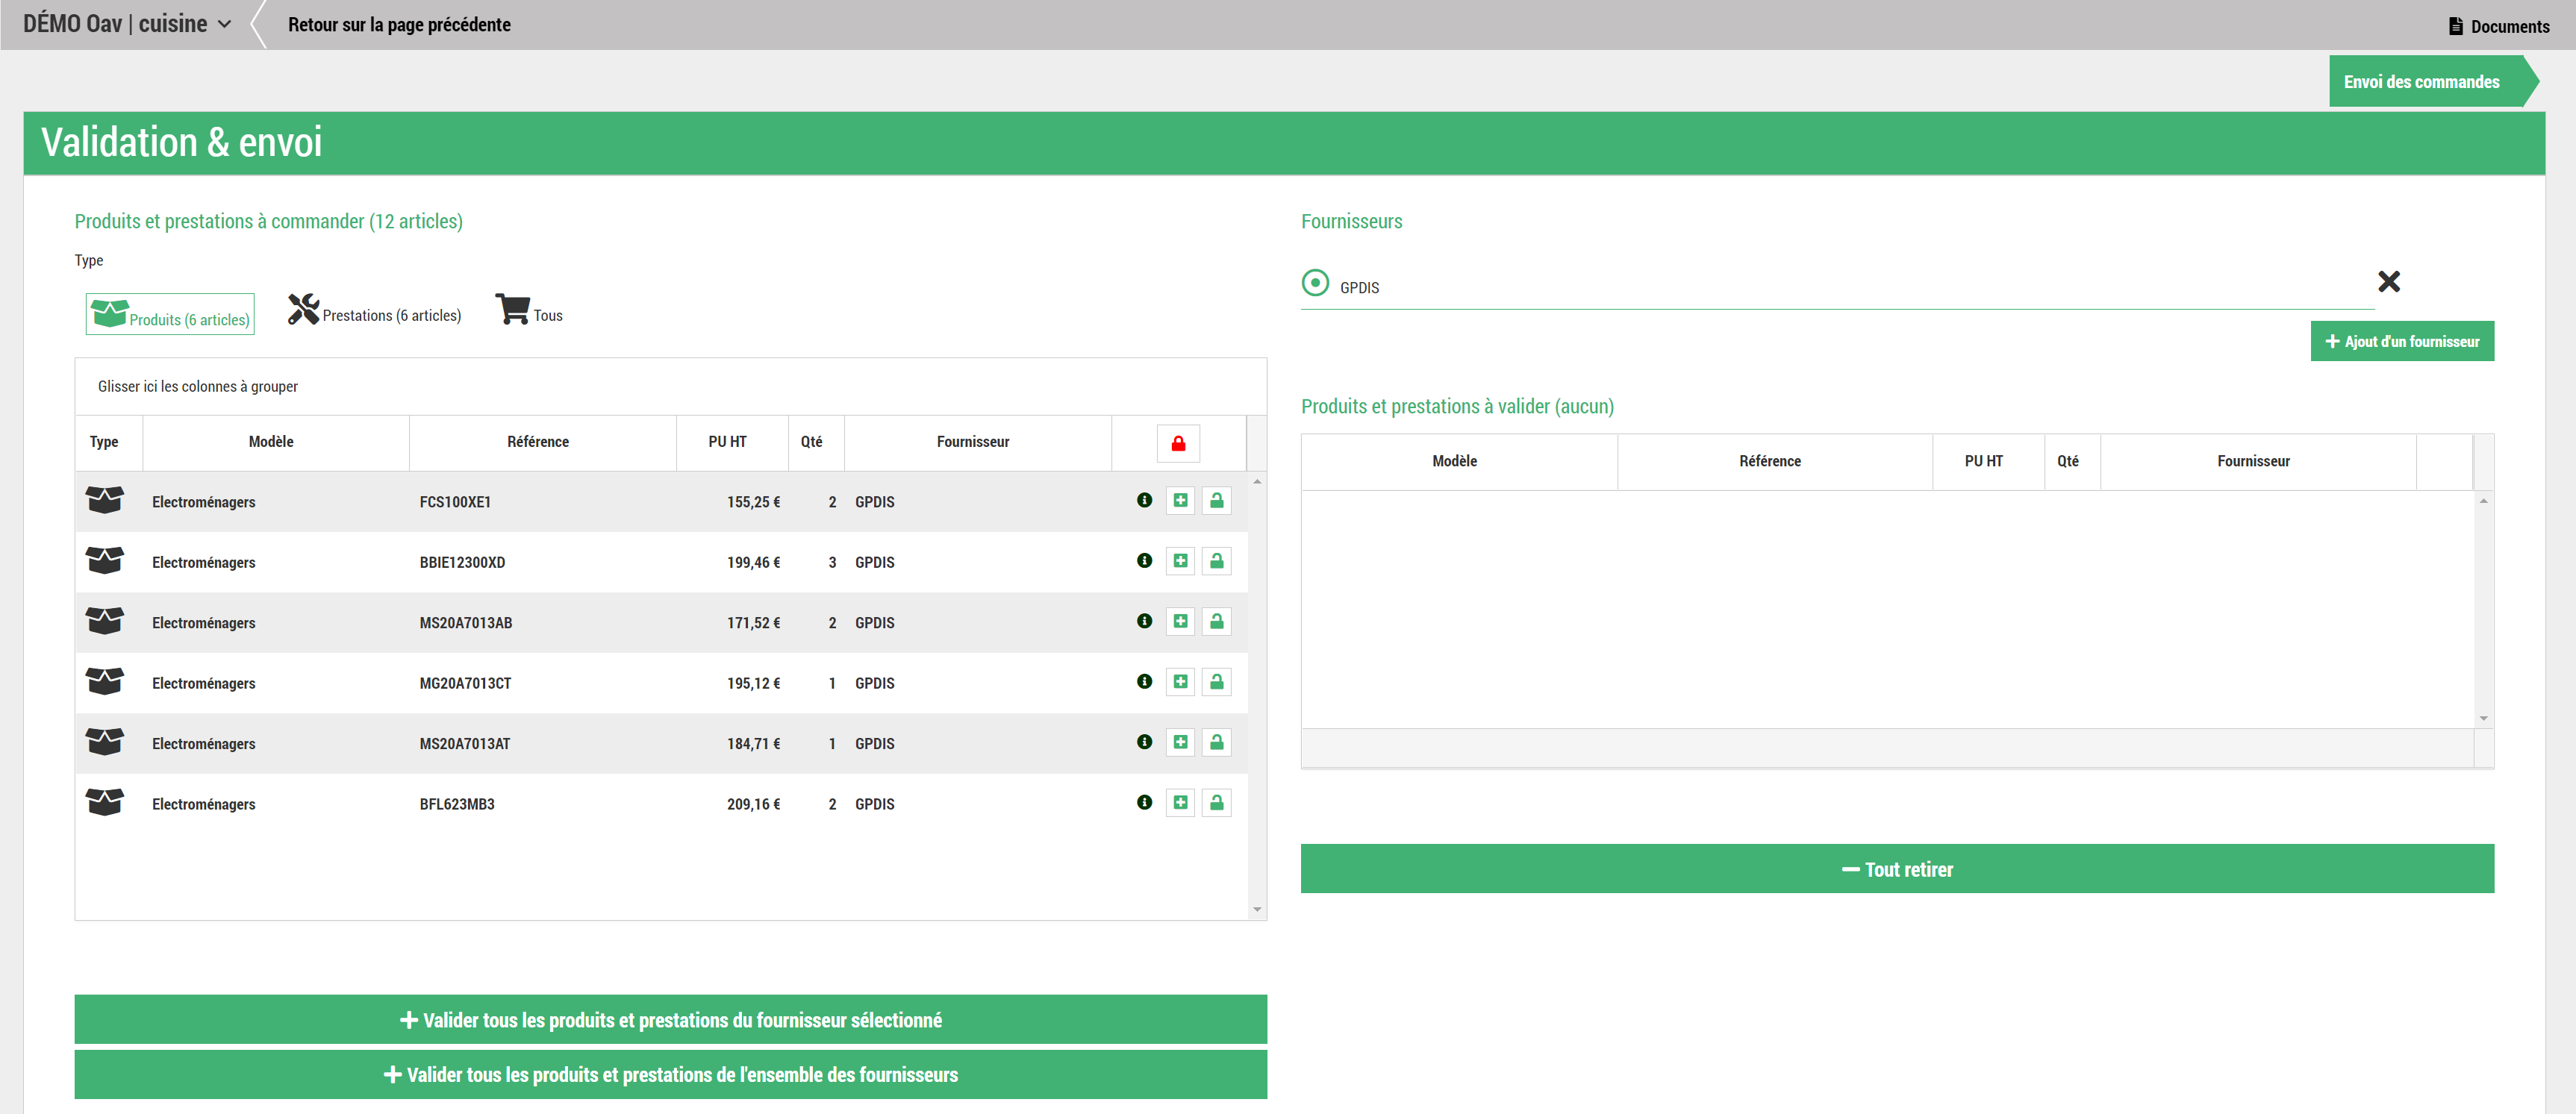Lock the BFL623MB3 product row
The width and height of the screenshot is (2576, 1114).
coord(1216,803)
